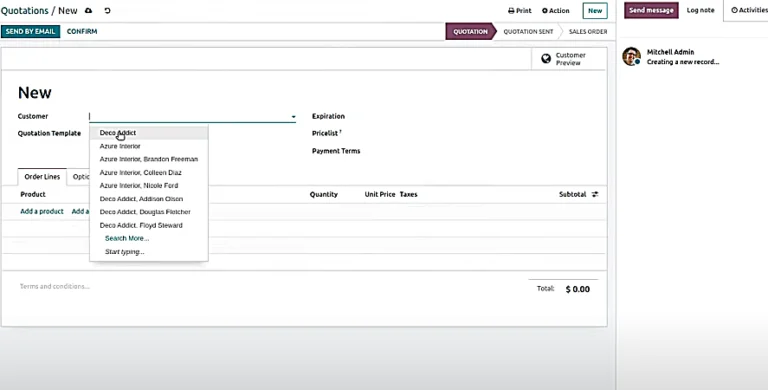Click the Quantity column header

pos(324,195)
